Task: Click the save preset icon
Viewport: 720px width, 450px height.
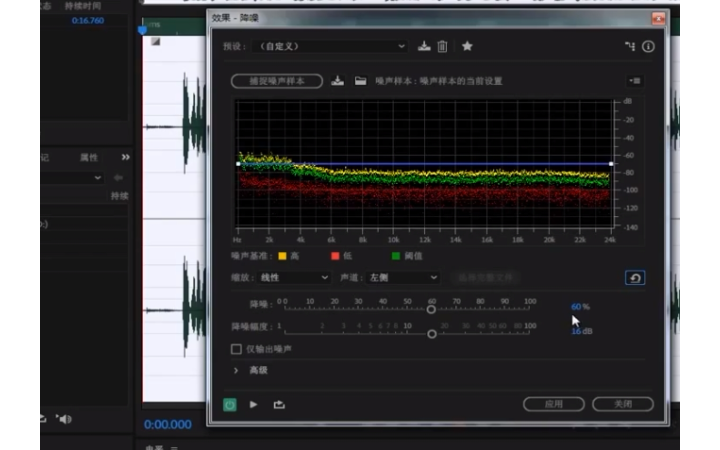Action: (424, 46)
